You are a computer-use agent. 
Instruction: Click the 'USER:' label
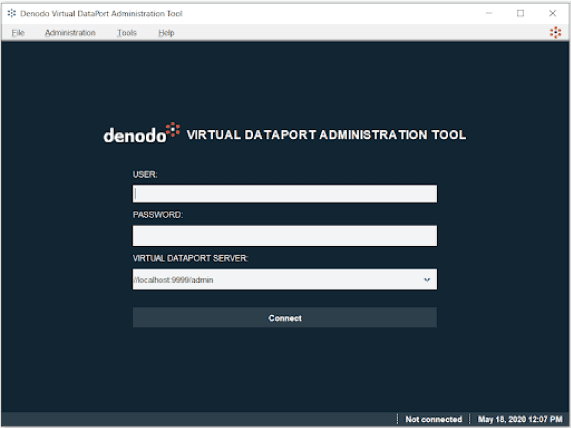click(x=145, y=174)
